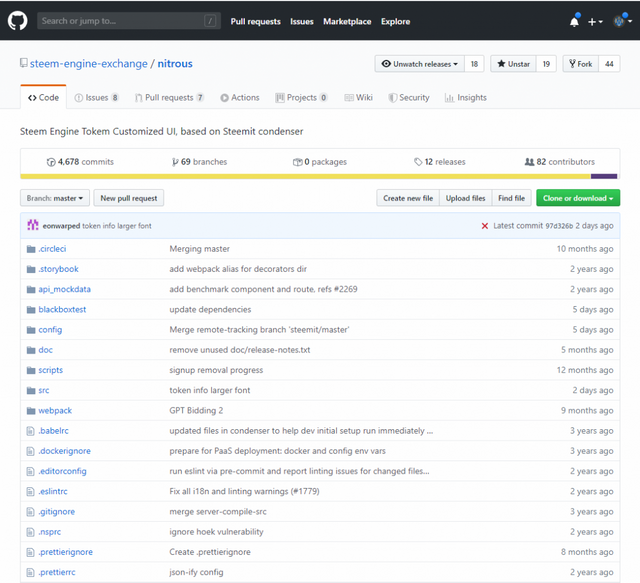Viewport: 640px width, 583px height.
Task: Open Explore in top navigation
Action: tap(395, 22)
